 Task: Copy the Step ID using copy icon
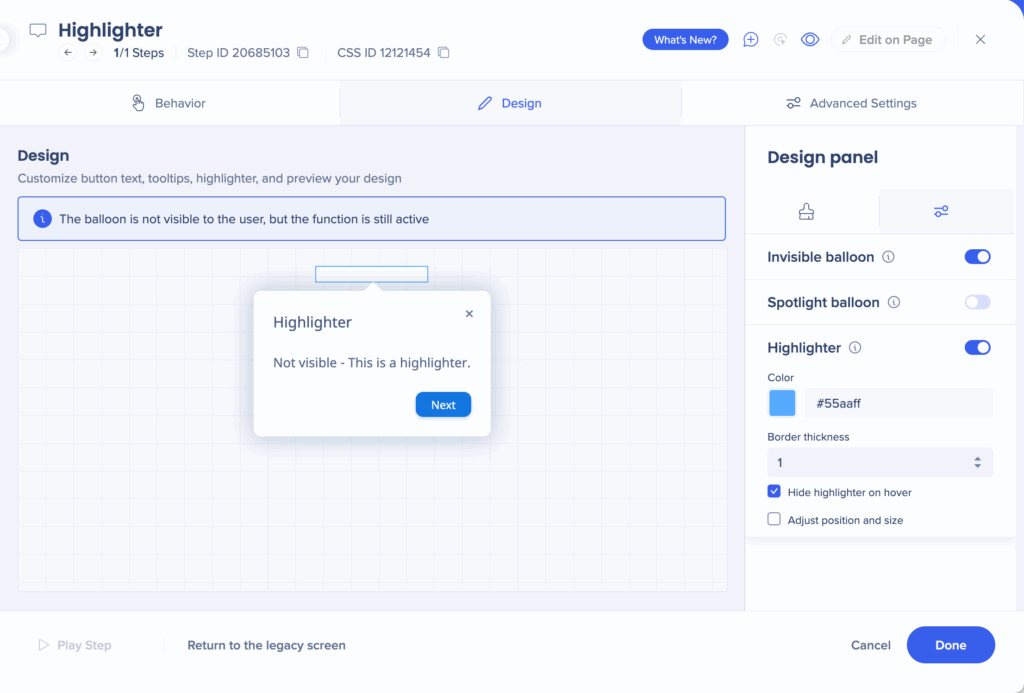[303, 53]
